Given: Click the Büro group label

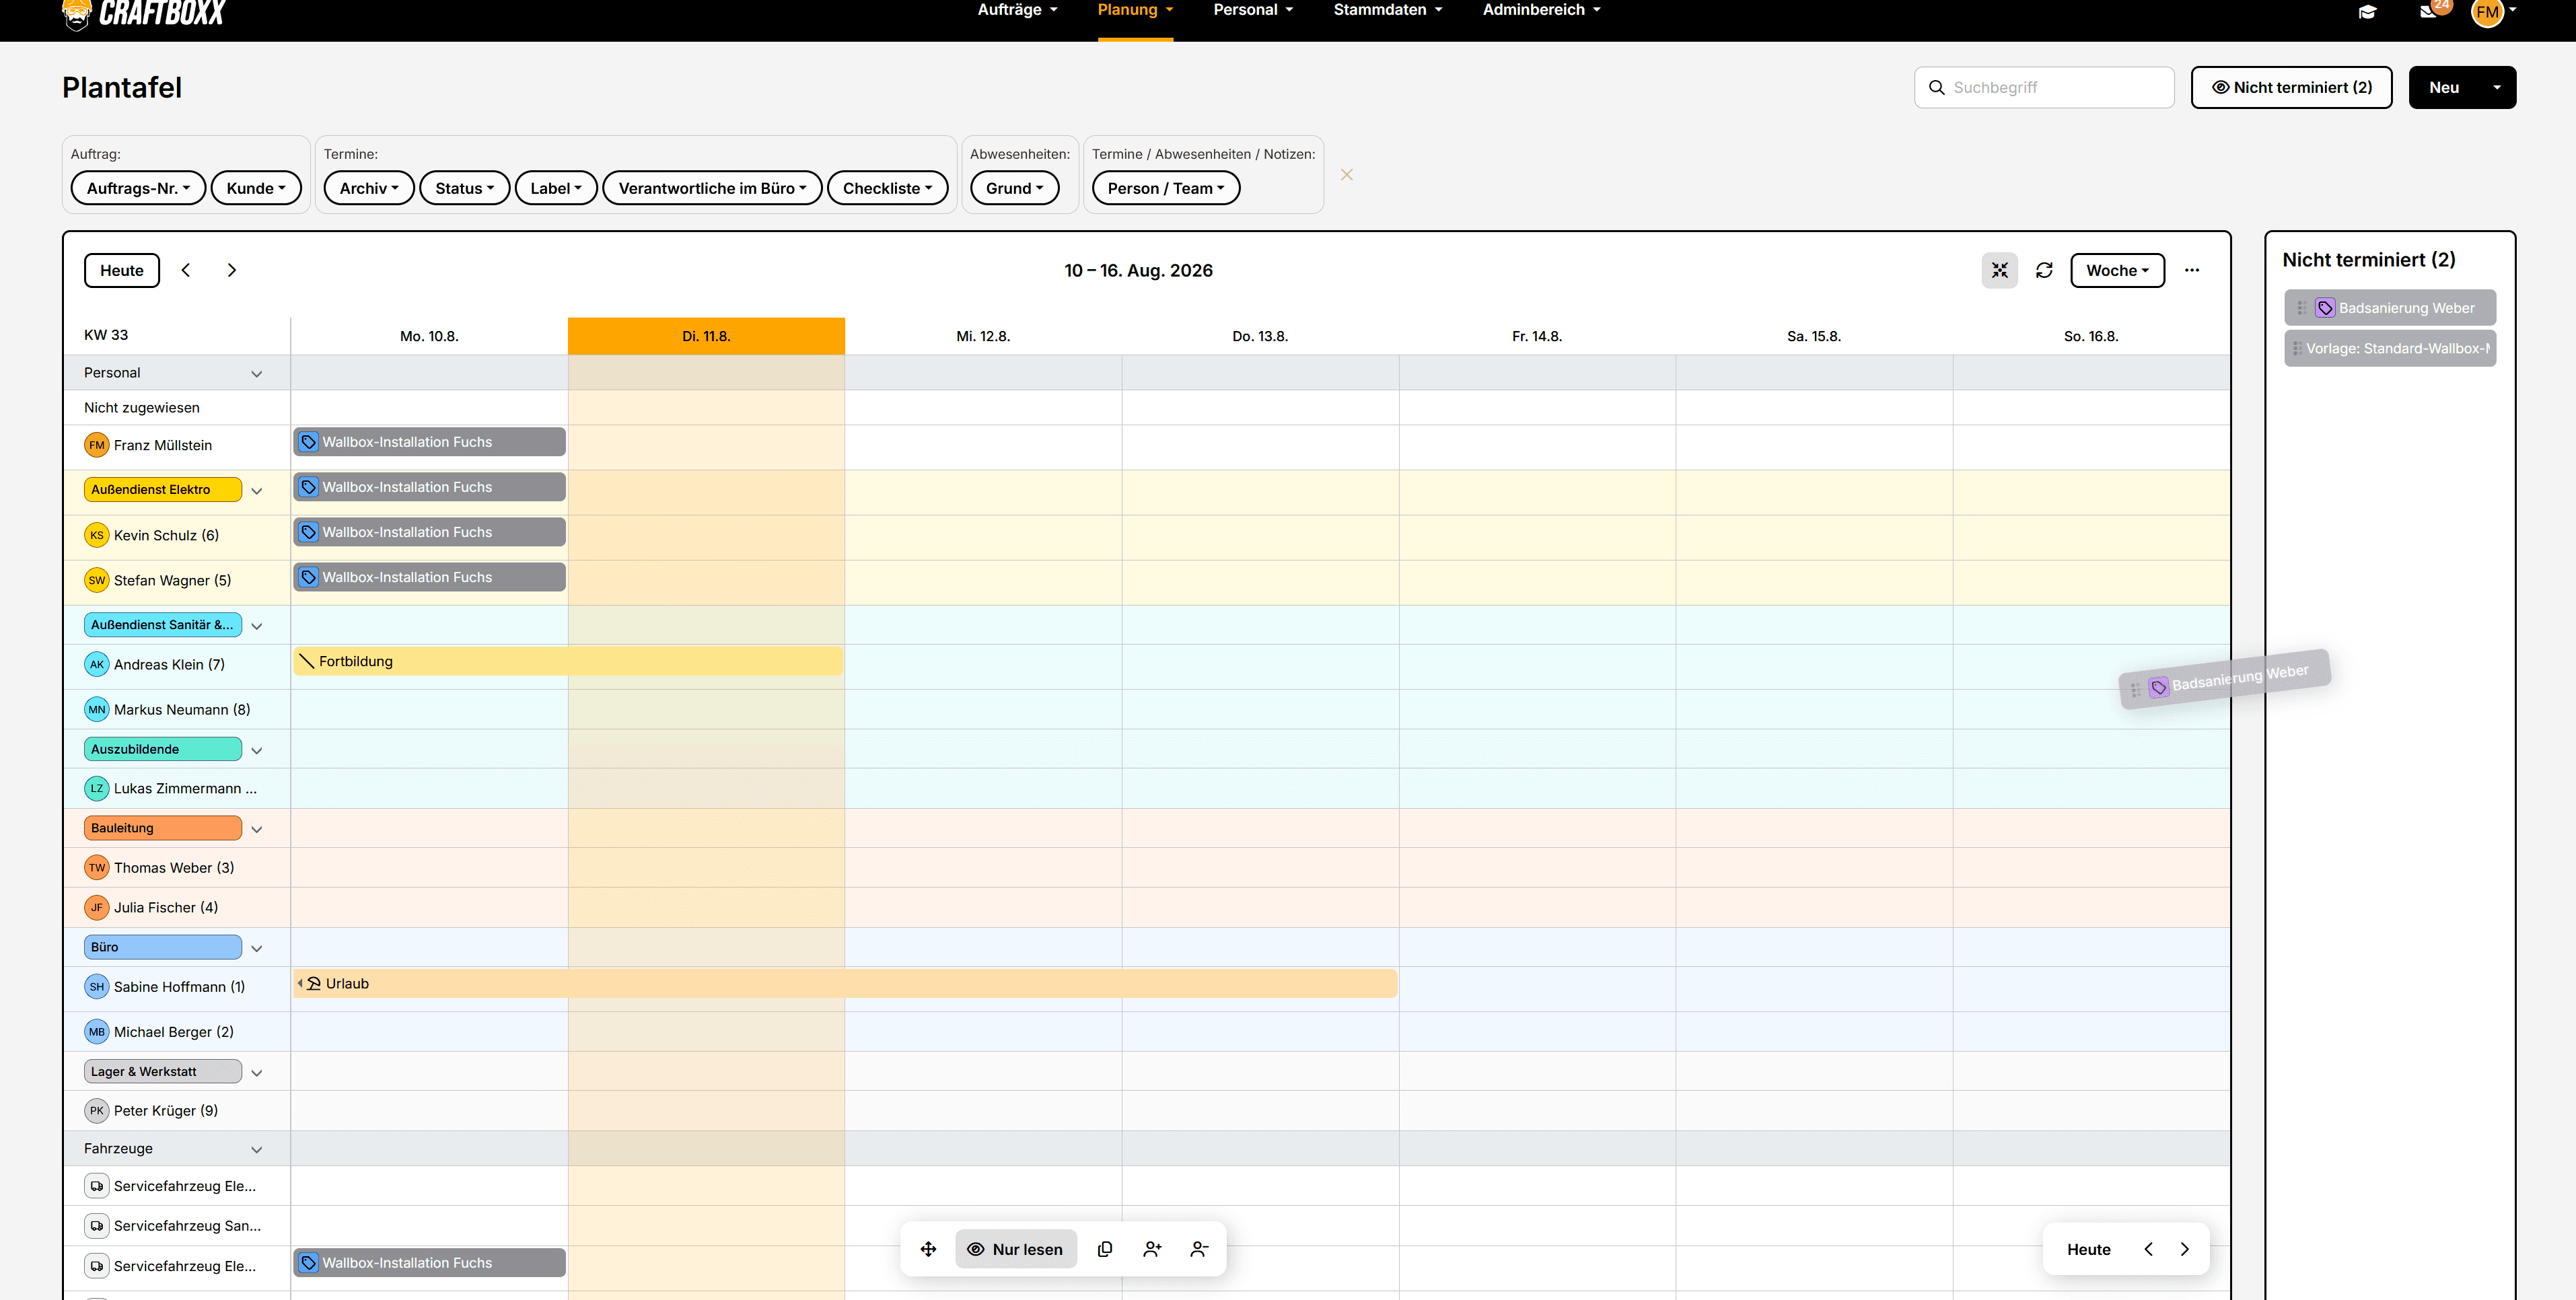Looking at the screenshot, I should 163,947.
